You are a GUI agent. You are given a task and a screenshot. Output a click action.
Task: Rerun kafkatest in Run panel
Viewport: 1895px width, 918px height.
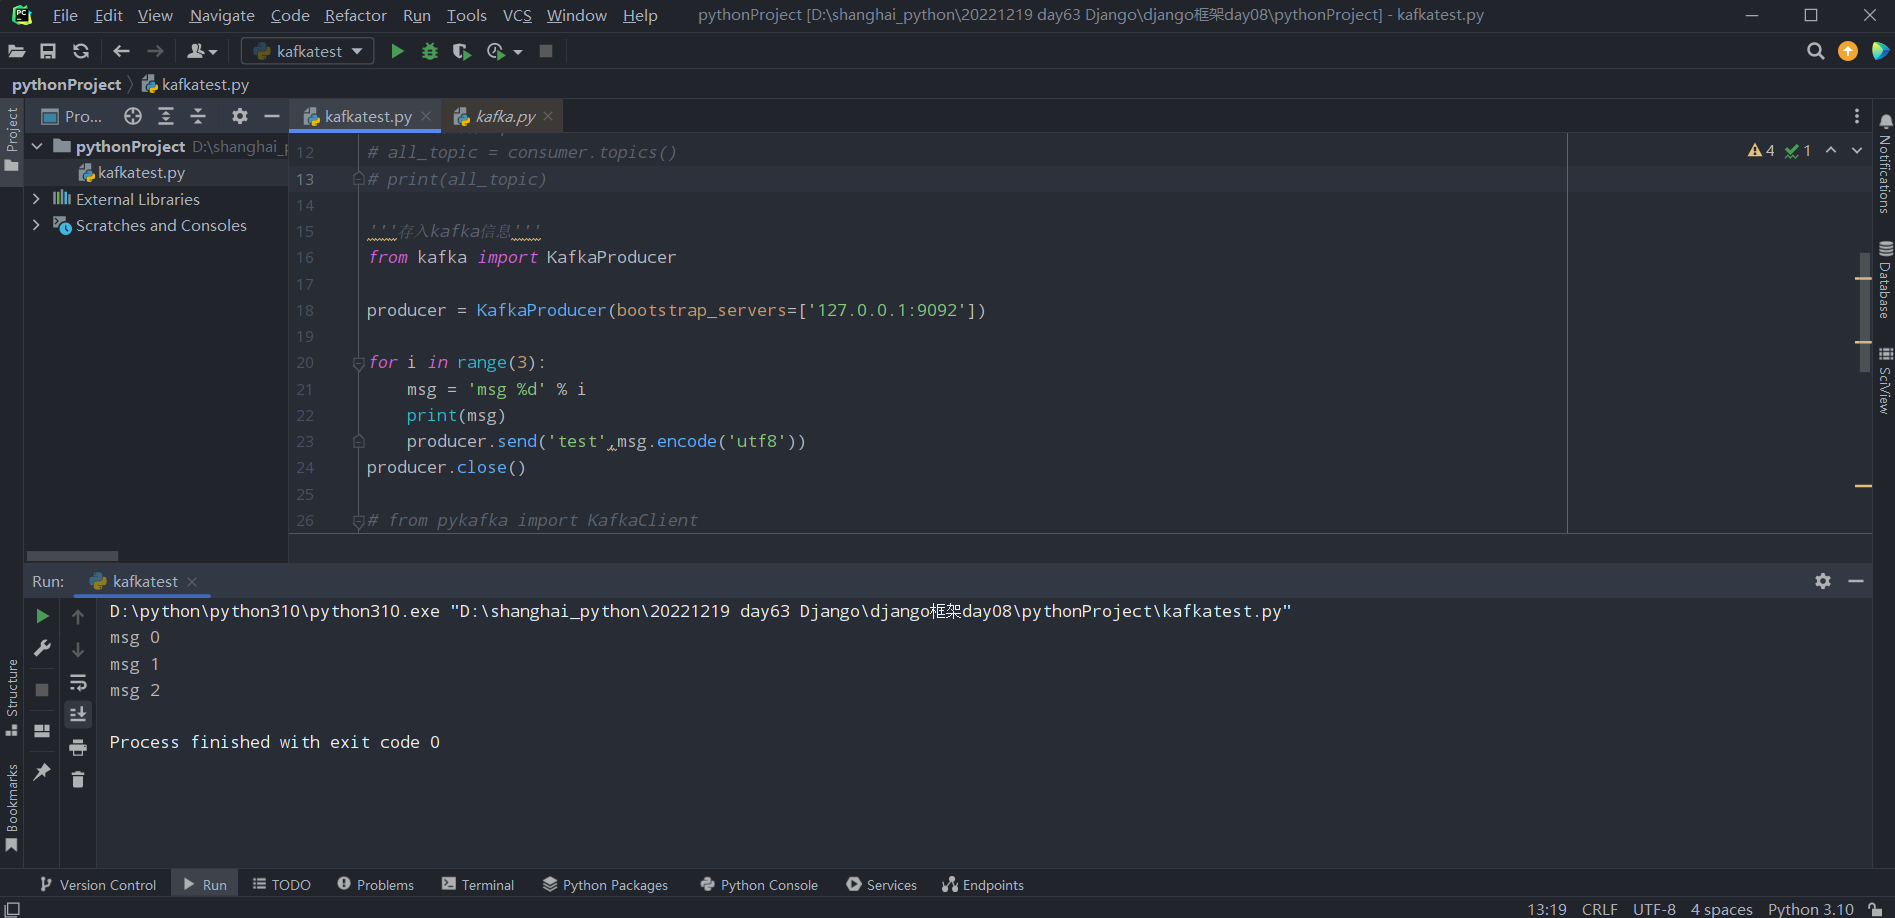click(42, 616)
